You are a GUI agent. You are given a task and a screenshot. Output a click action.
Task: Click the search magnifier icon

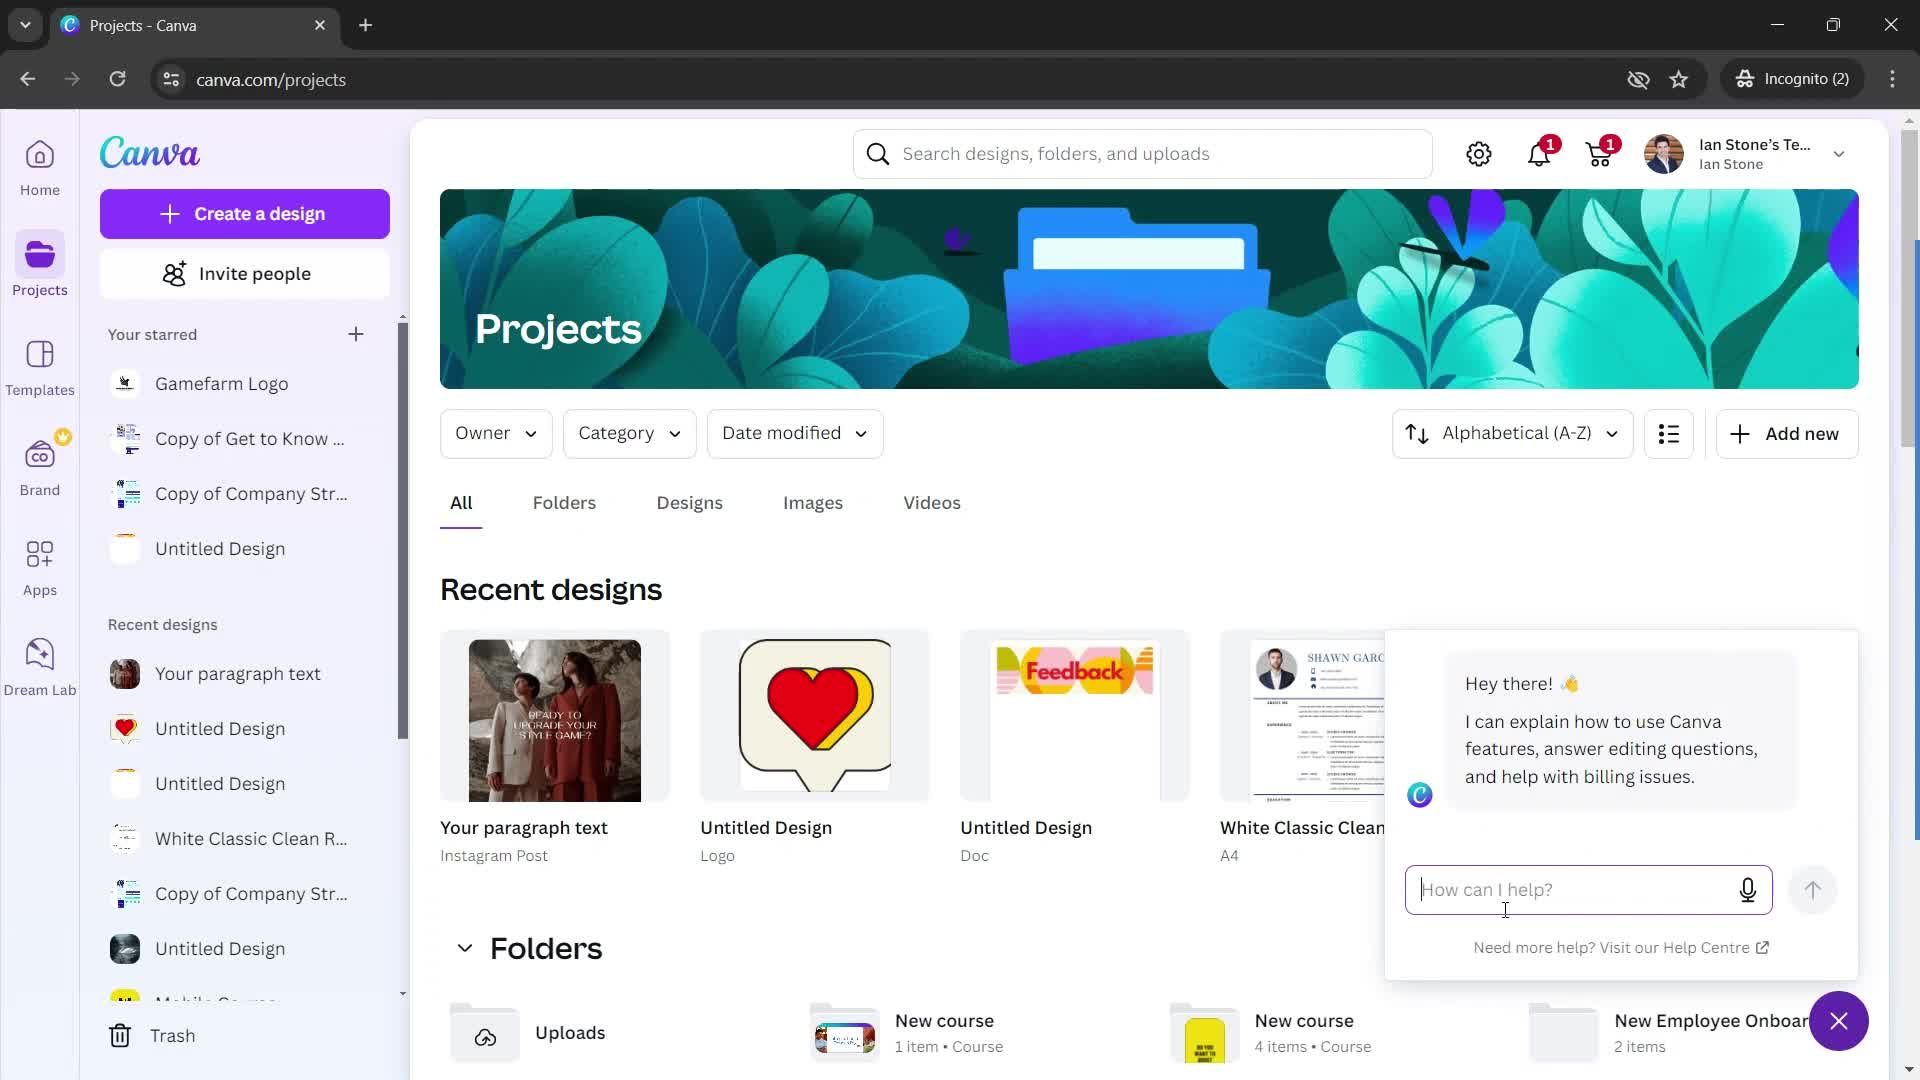click(878, 154)
